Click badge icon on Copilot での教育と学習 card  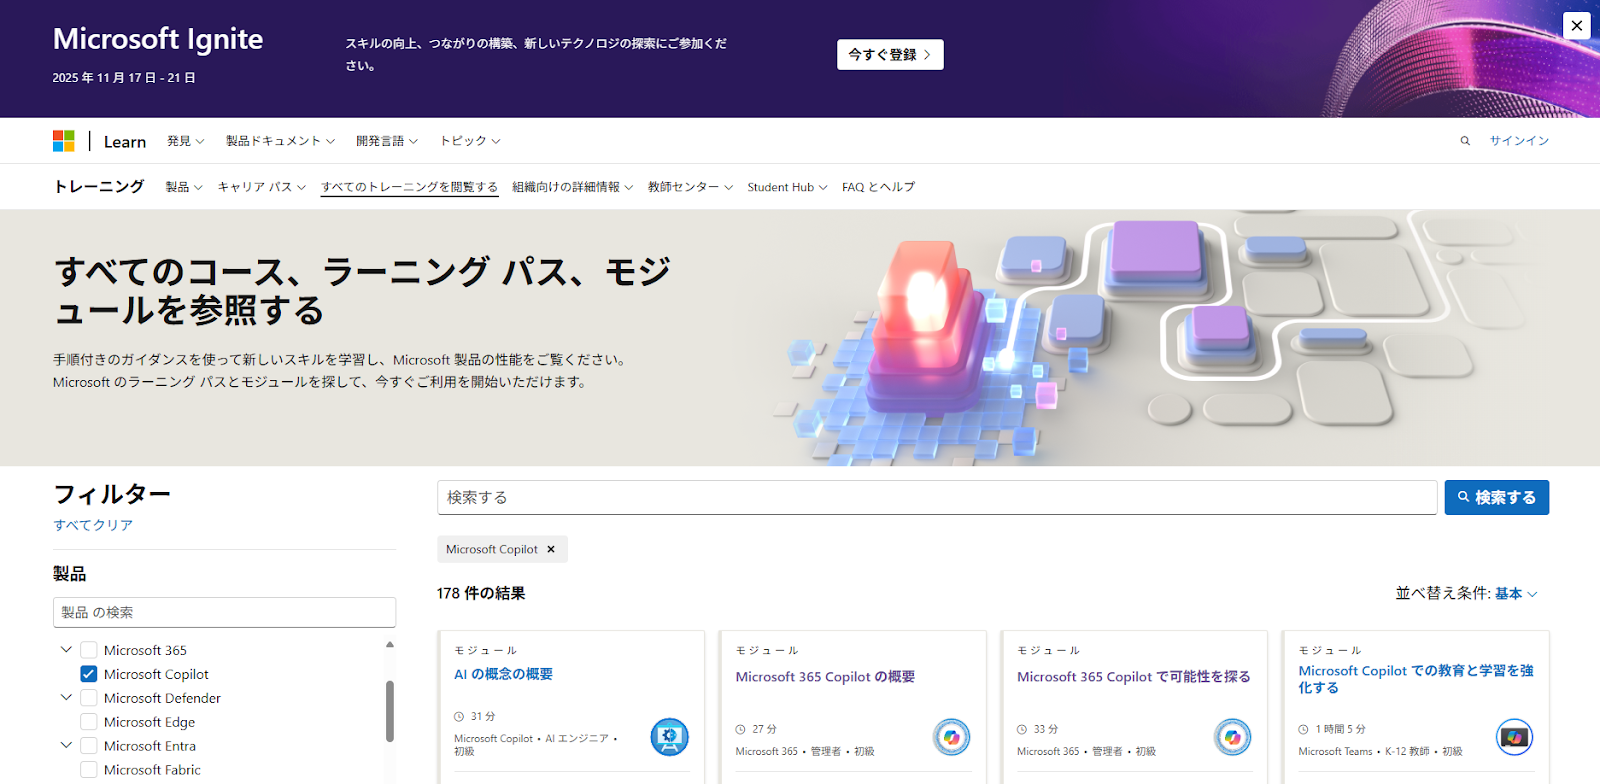click(1514, 737)
